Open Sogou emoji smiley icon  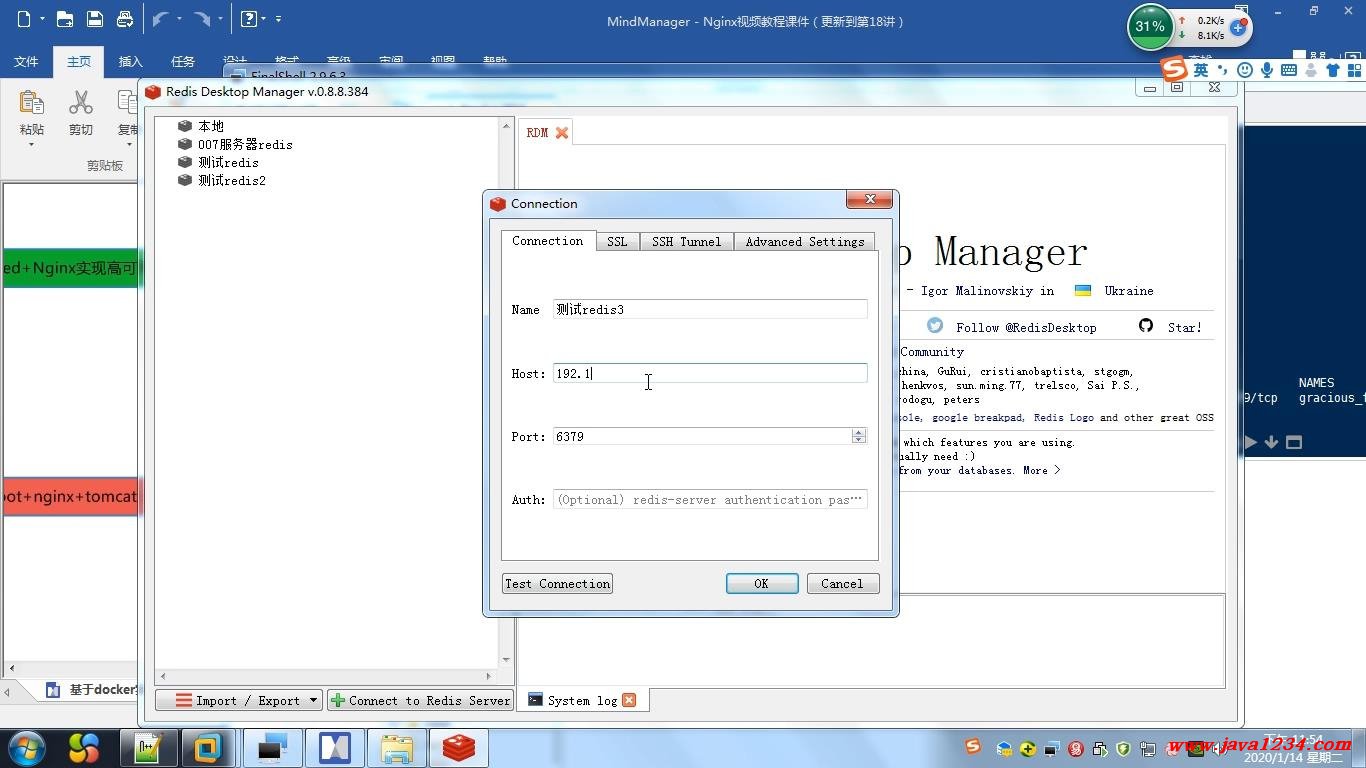1245,70
